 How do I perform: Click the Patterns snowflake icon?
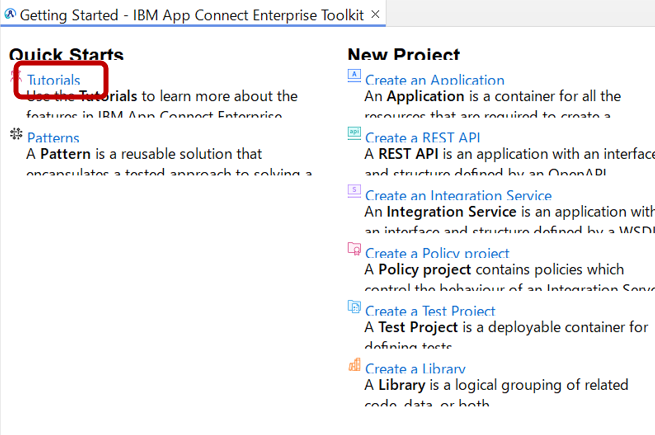pos(16,134)
